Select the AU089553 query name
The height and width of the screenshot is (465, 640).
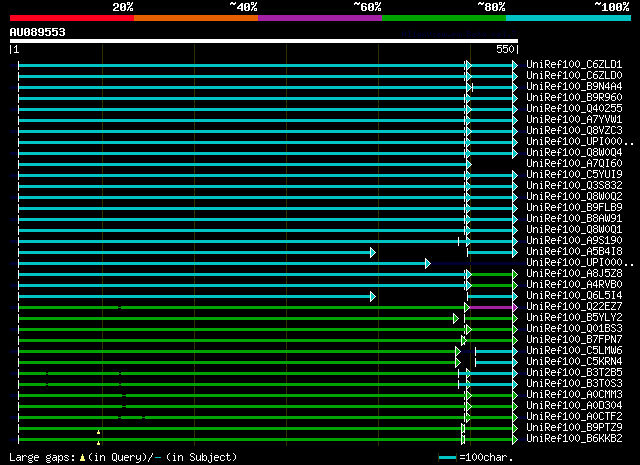38,32
